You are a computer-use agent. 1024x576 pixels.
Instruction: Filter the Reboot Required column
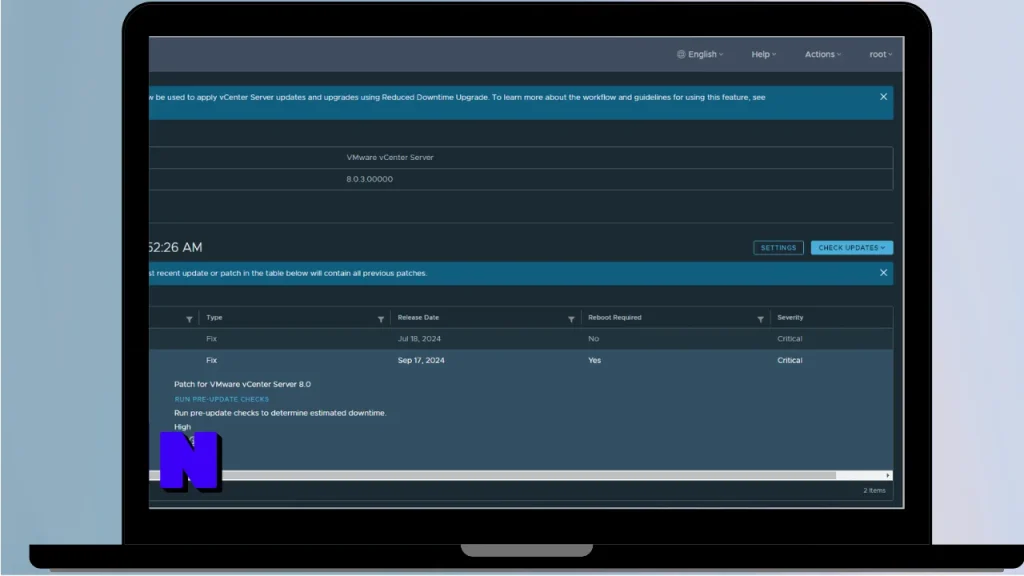(x=760, y=319)
